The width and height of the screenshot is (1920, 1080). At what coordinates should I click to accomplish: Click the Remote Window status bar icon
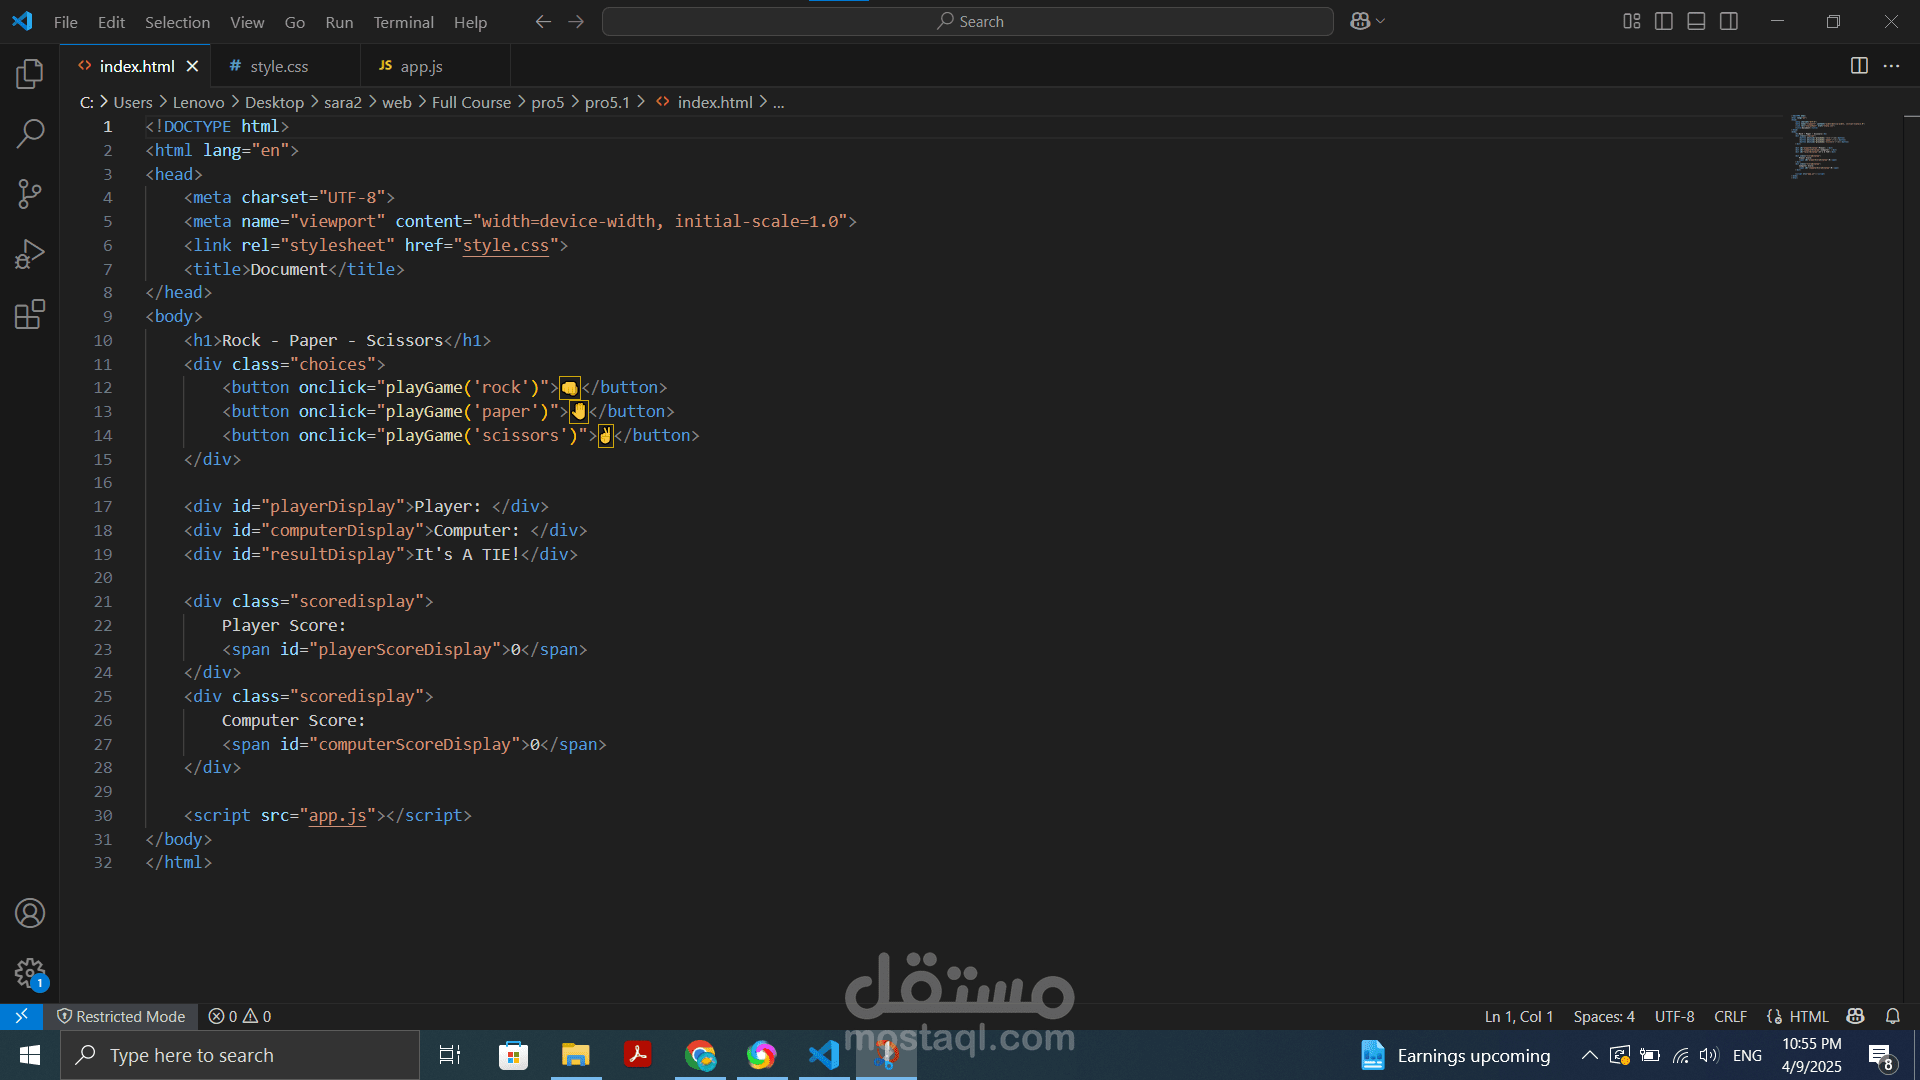pyautogui.click(x=21, y=1016)
